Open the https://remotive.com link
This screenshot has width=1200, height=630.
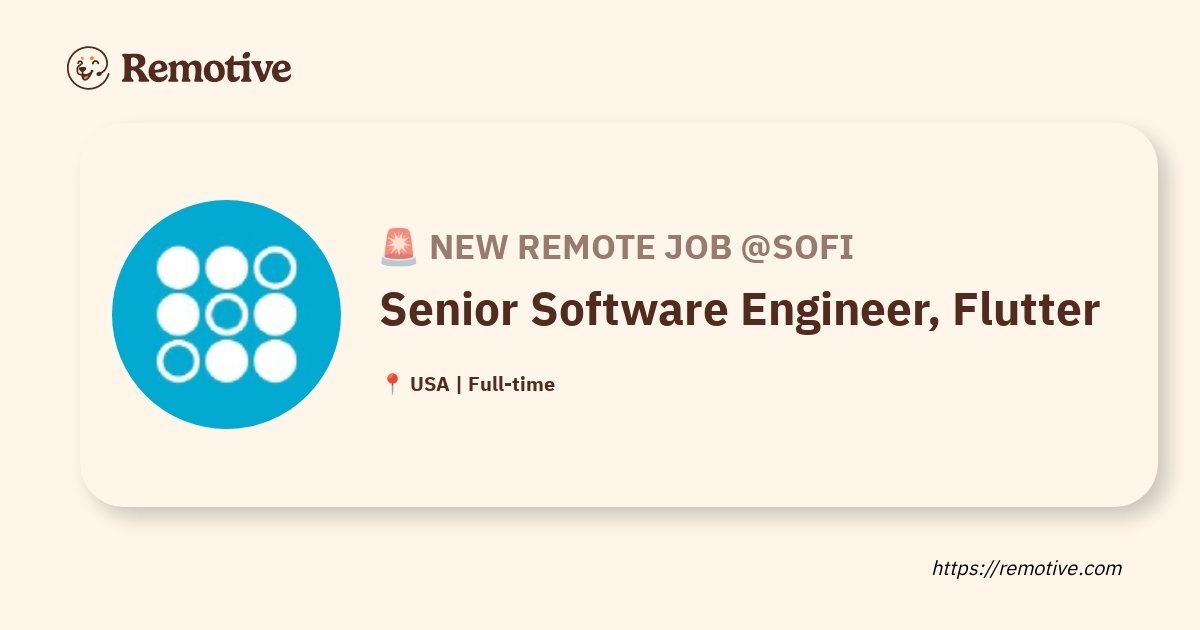tap(1027, 568)
